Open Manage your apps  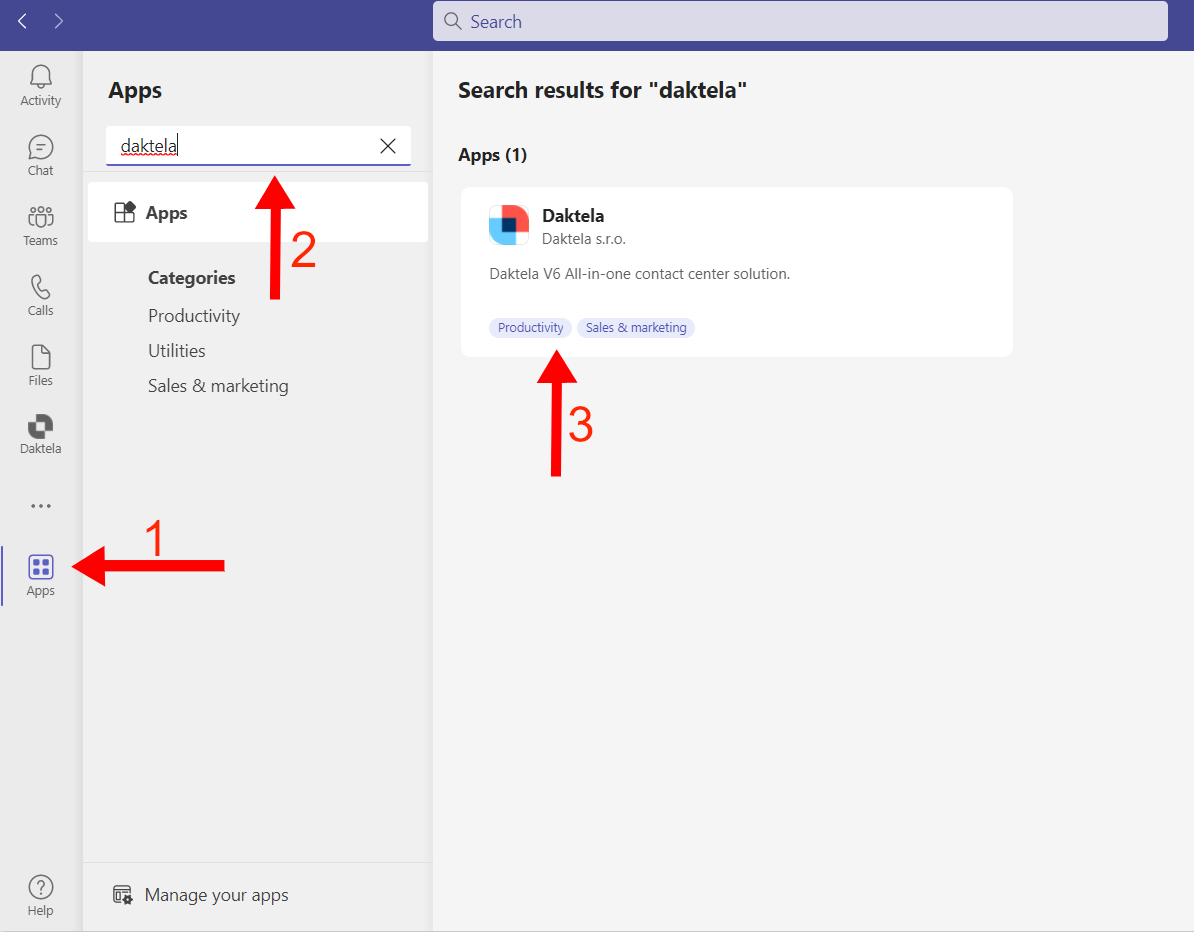click(x=216, y=895)
